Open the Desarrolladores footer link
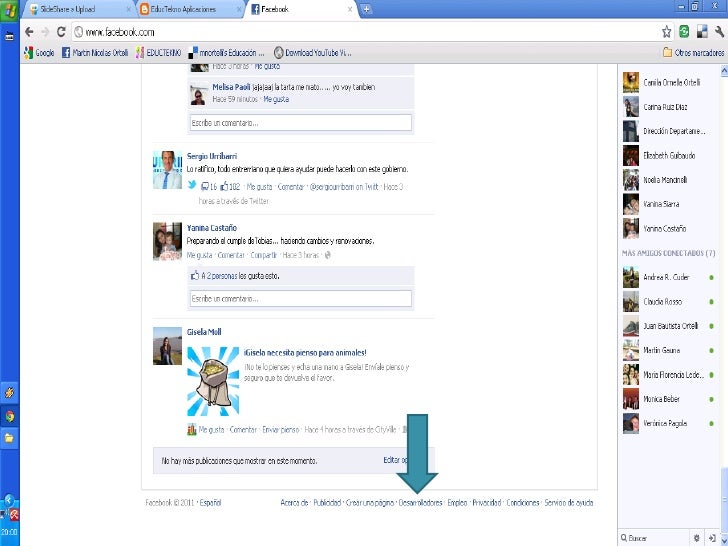 pyautogui.click(x=421, y=502)
